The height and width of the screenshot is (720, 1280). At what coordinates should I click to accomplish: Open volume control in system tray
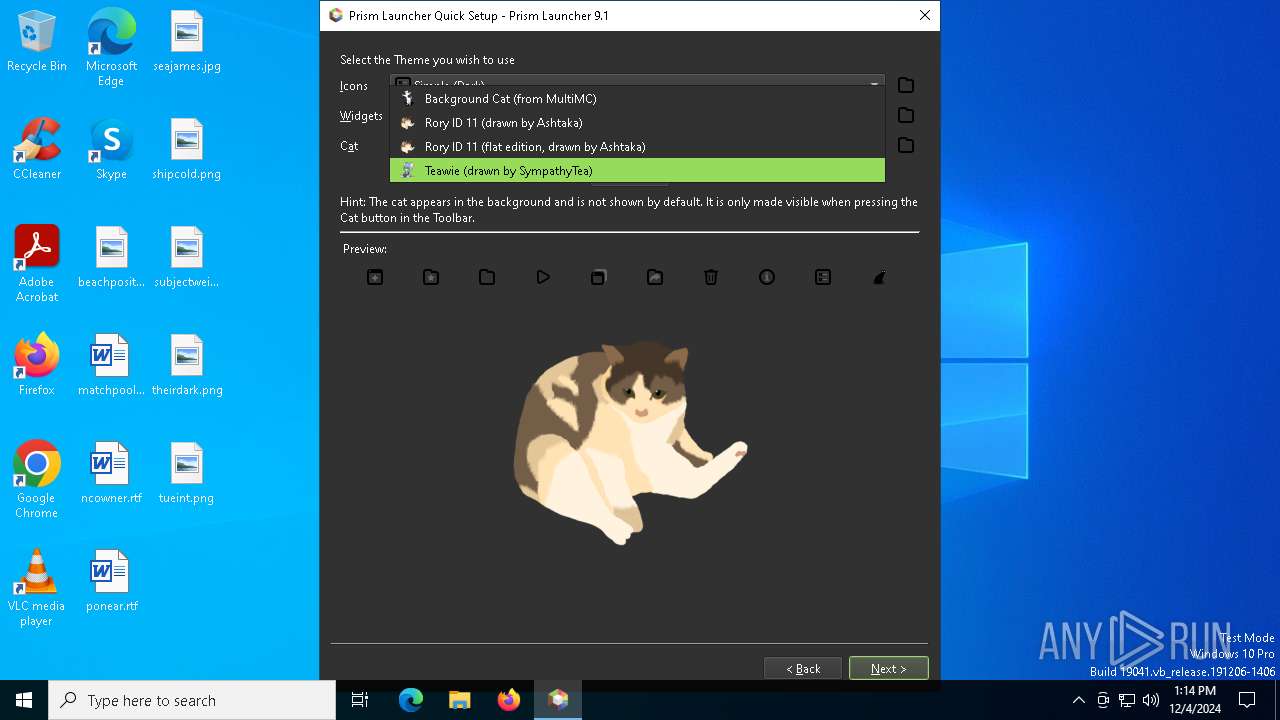[x=1151, y=700]
